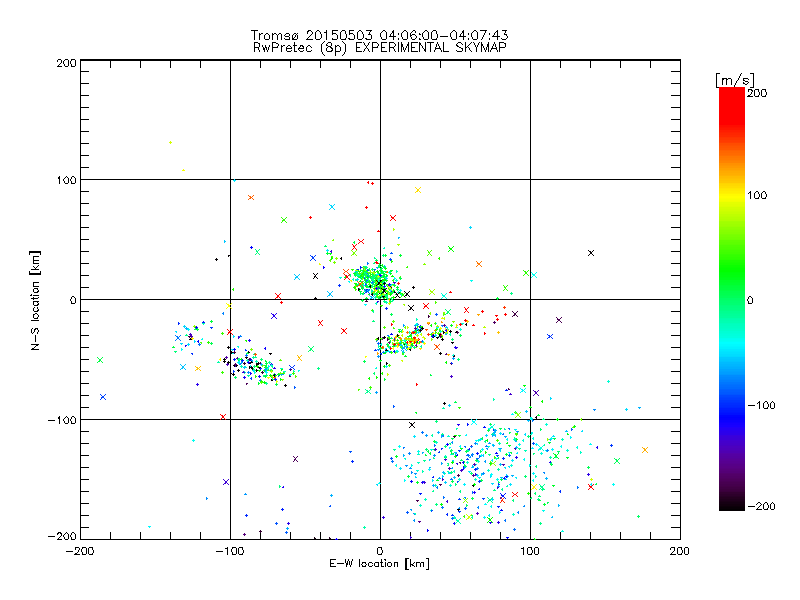This screenshot has height=600, width=800.
Task: Click the y-axis tick label '-200'
Action: click(x=62, y=536)
